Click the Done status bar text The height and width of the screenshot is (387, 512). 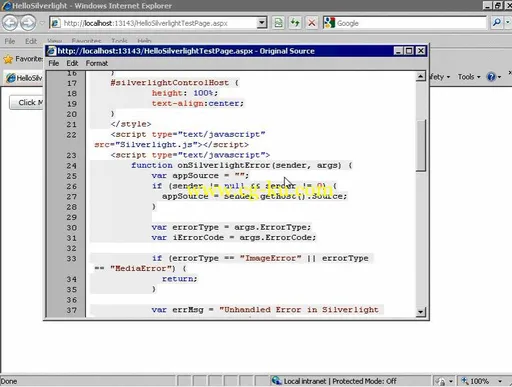tap(9, 381)
